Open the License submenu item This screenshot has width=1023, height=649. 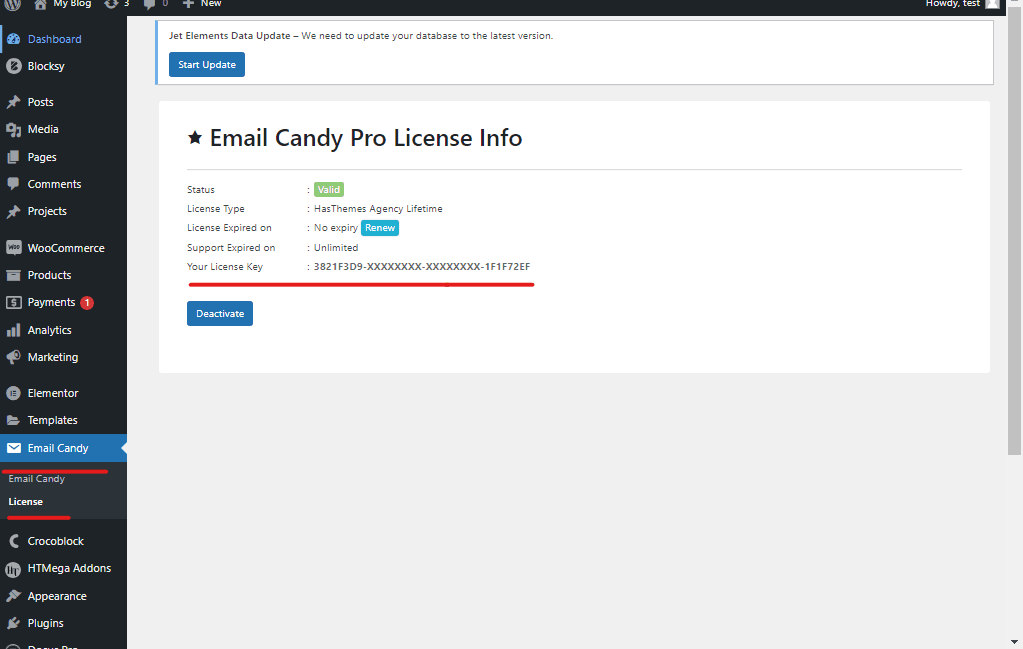coord(25,502)
